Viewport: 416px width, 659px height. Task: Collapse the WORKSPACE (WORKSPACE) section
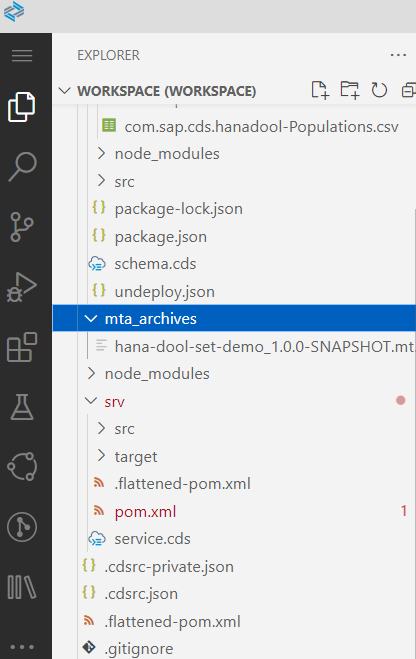pyautogui.click(x=64, y=91)
